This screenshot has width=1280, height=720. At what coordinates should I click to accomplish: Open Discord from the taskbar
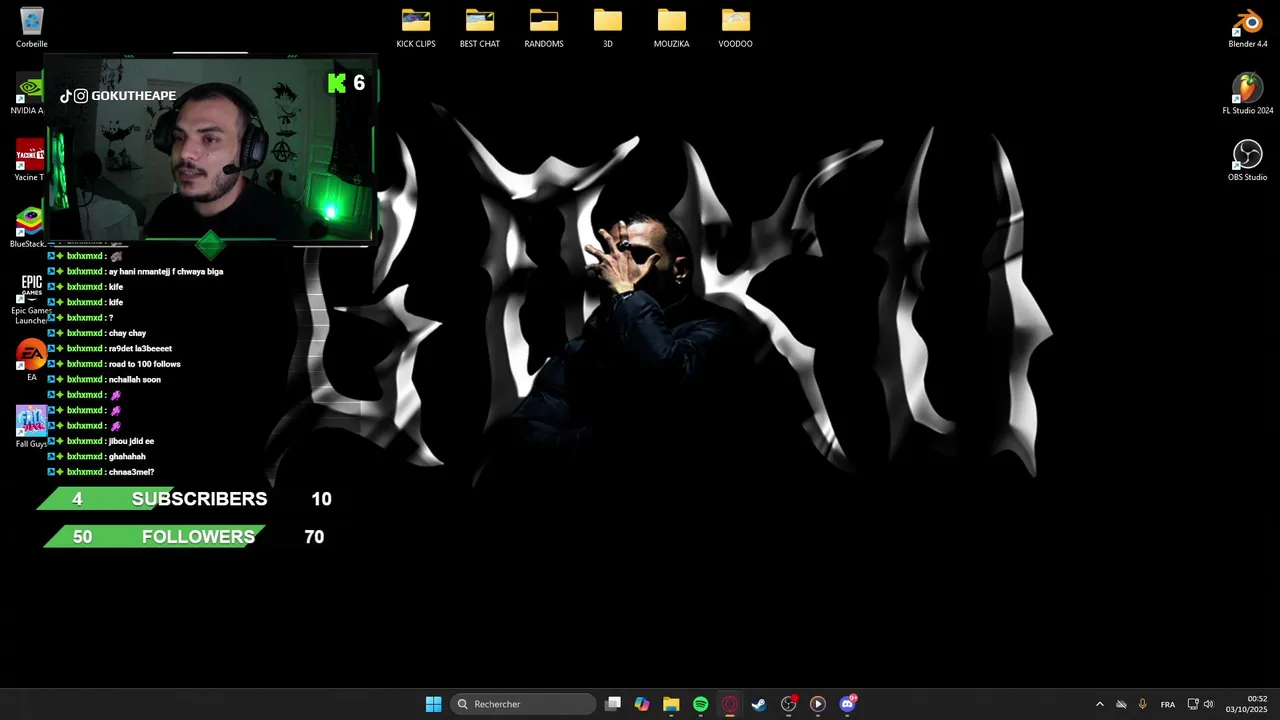848,704
